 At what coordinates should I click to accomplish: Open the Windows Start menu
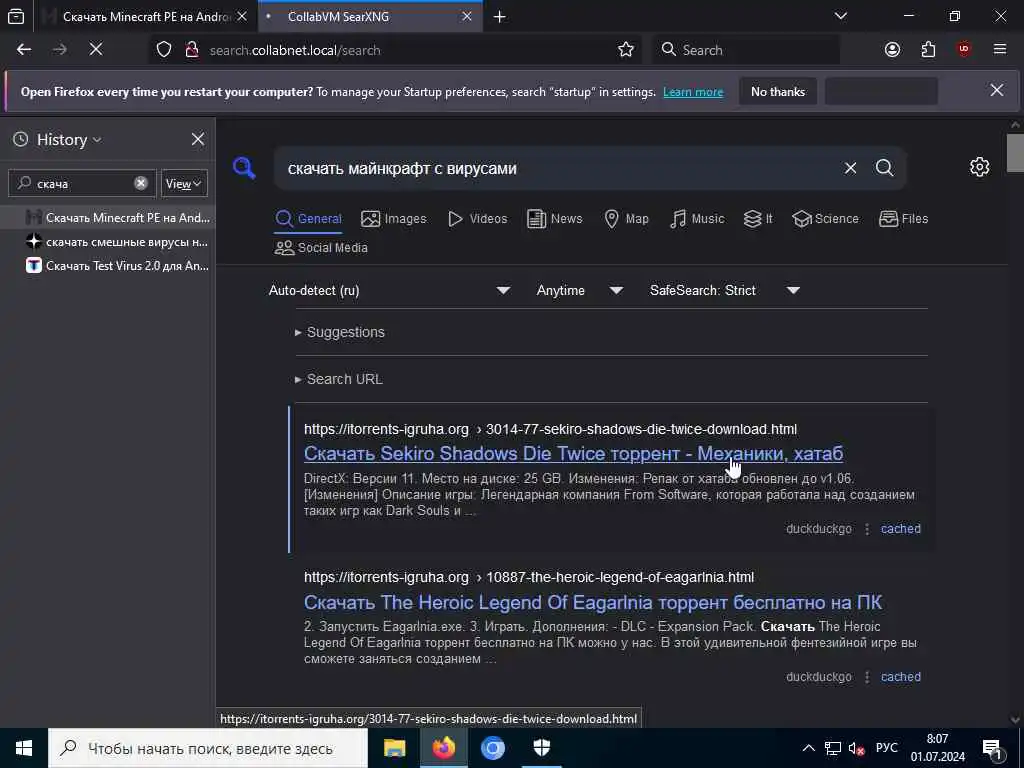pyautogui.click(x=24, y=748)
